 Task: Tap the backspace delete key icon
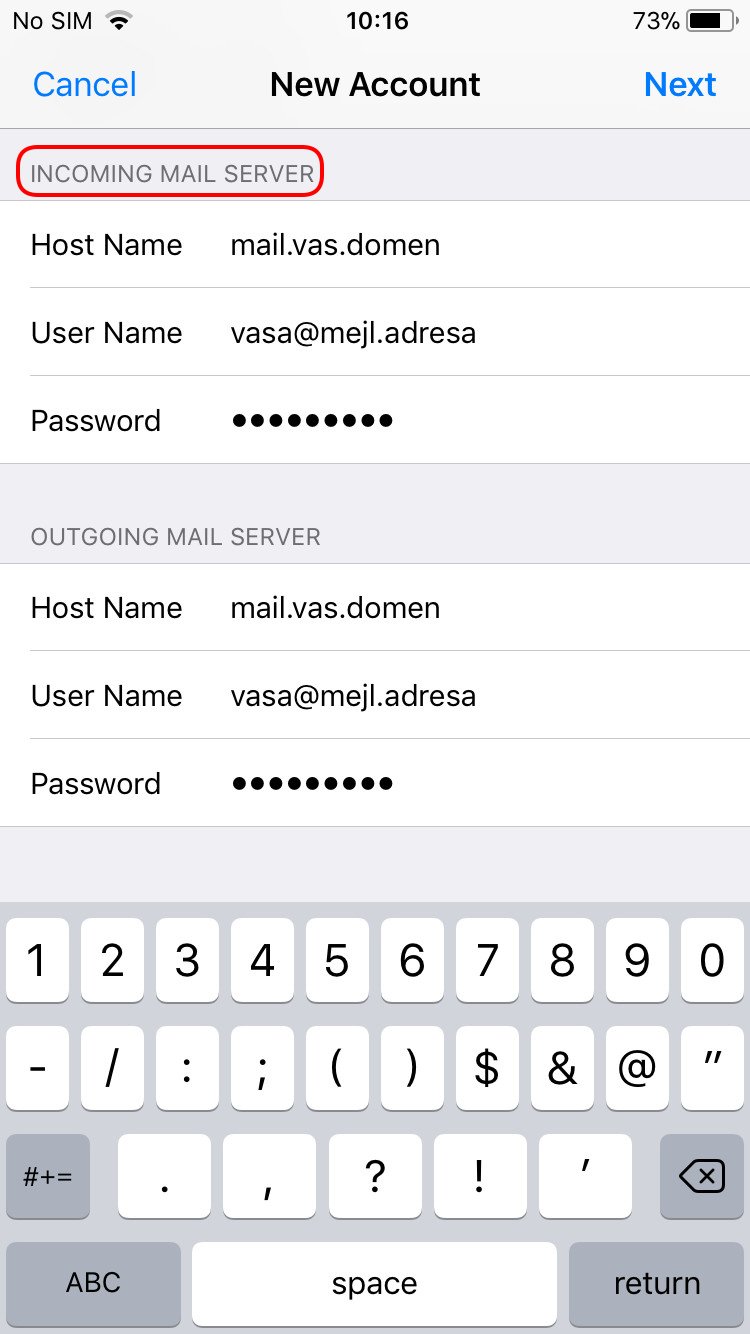pyautogui.click(x=701, y=1176)
